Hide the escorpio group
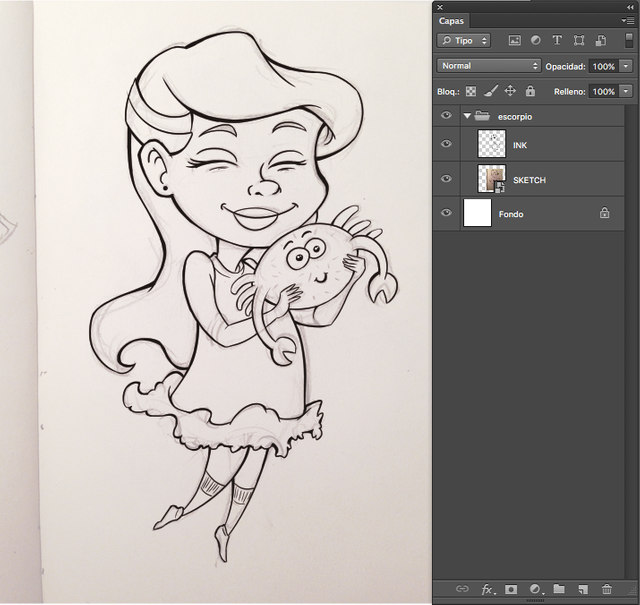Screen dimensions: 640x605 [x=446, y=116]
